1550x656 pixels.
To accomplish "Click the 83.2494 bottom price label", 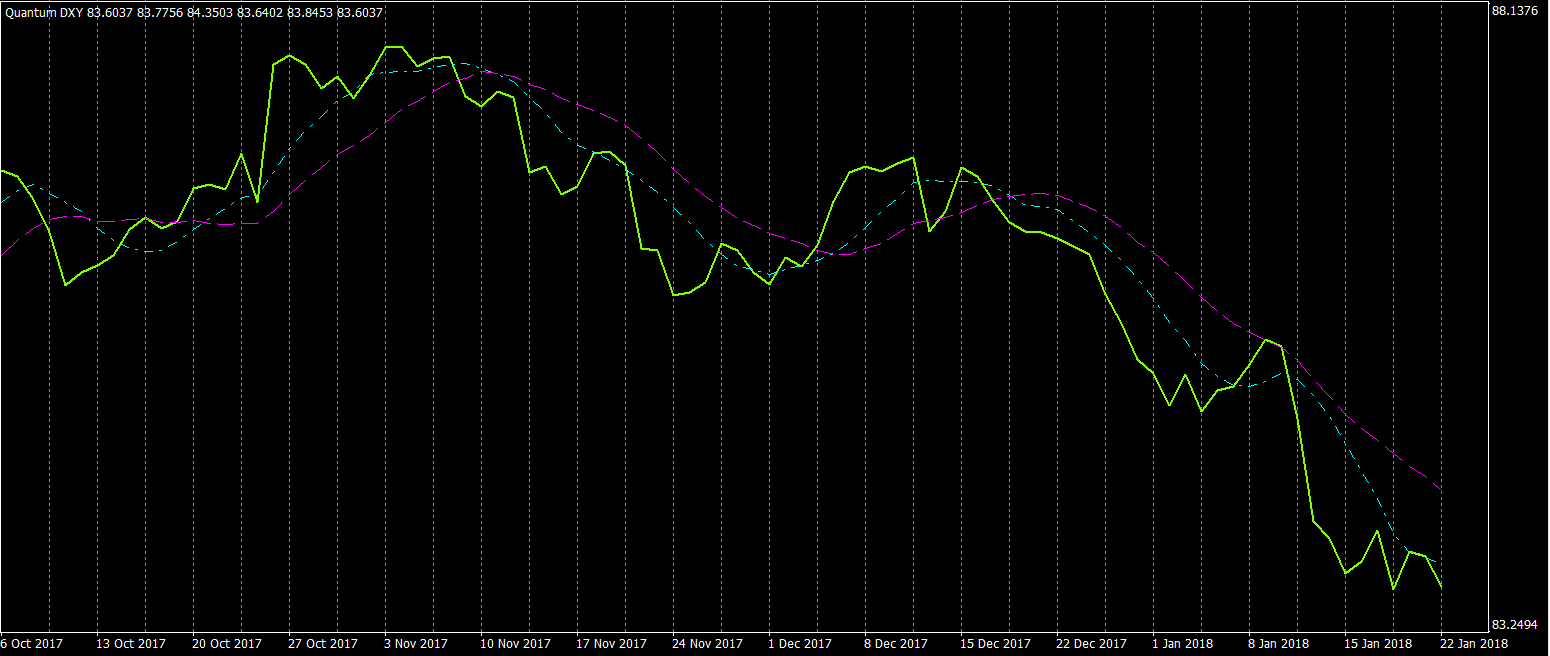I will tap(1514, 625).
